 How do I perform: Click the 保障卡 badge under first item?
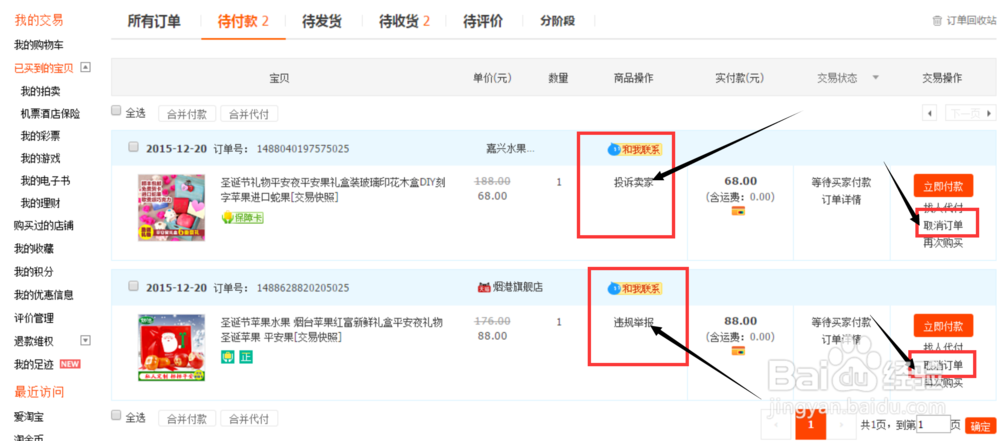(242, 218)
